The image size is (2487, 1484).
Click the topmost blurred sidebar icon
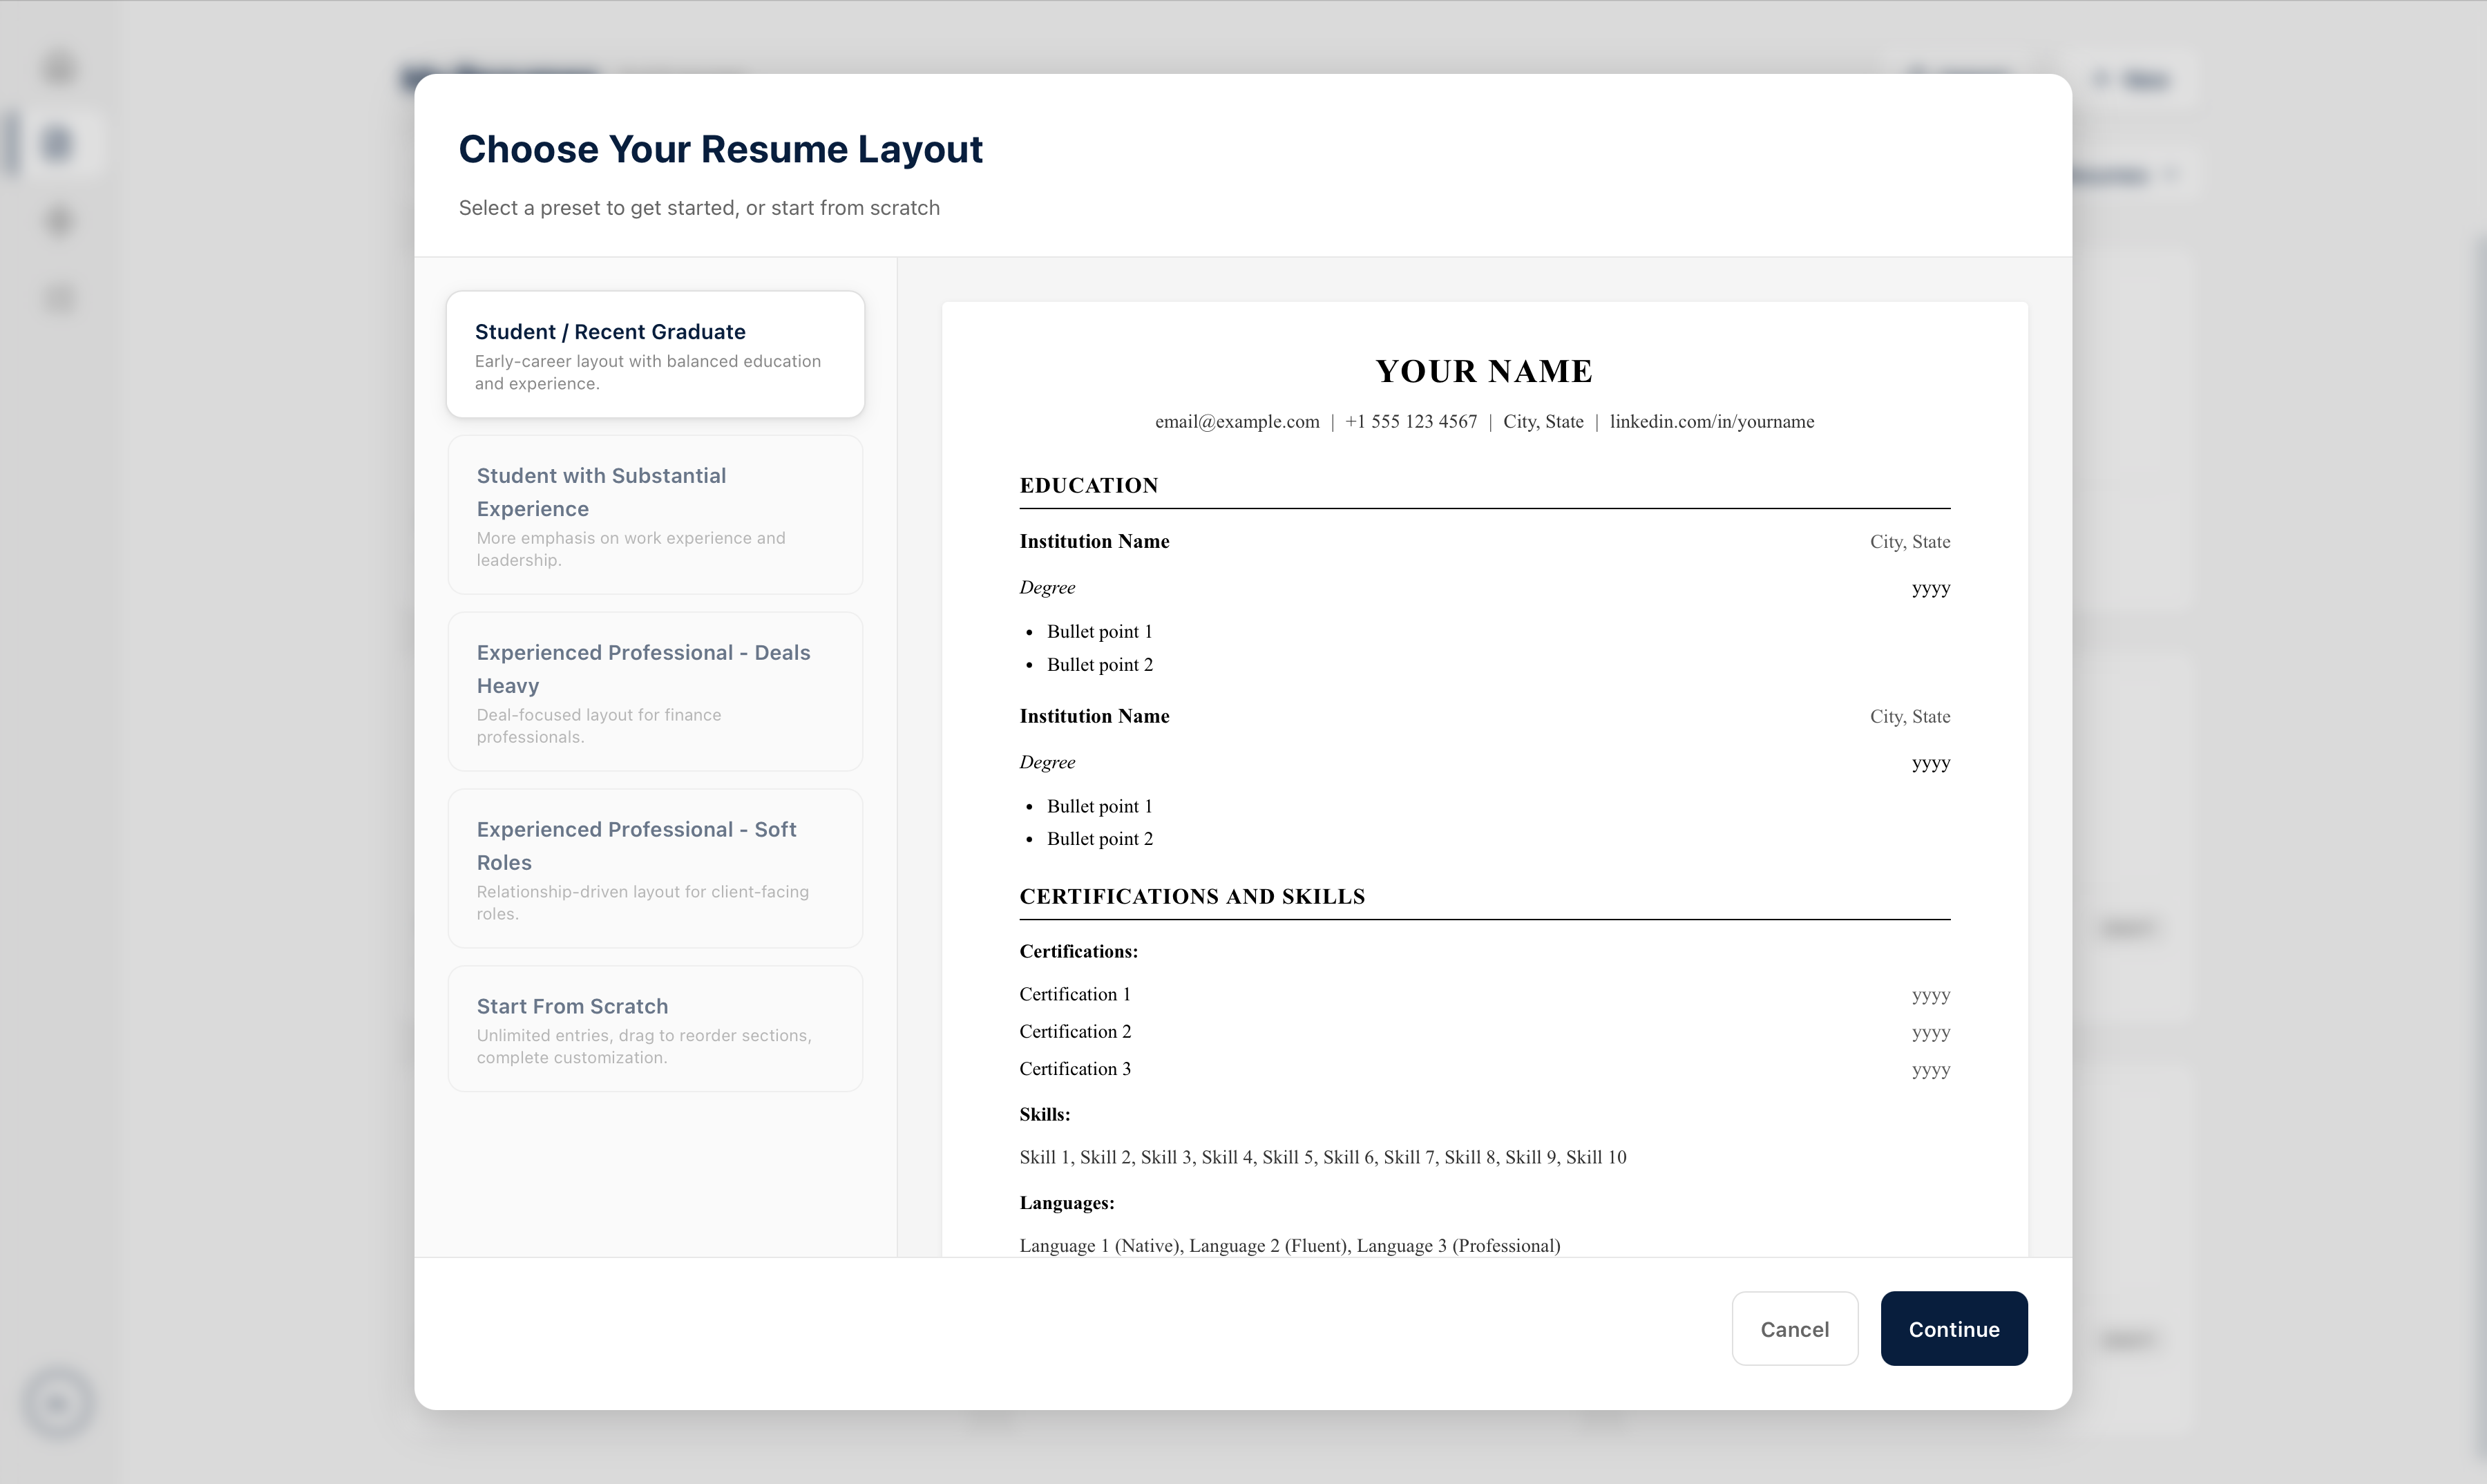pyautogui.click(x=60, y=68)
